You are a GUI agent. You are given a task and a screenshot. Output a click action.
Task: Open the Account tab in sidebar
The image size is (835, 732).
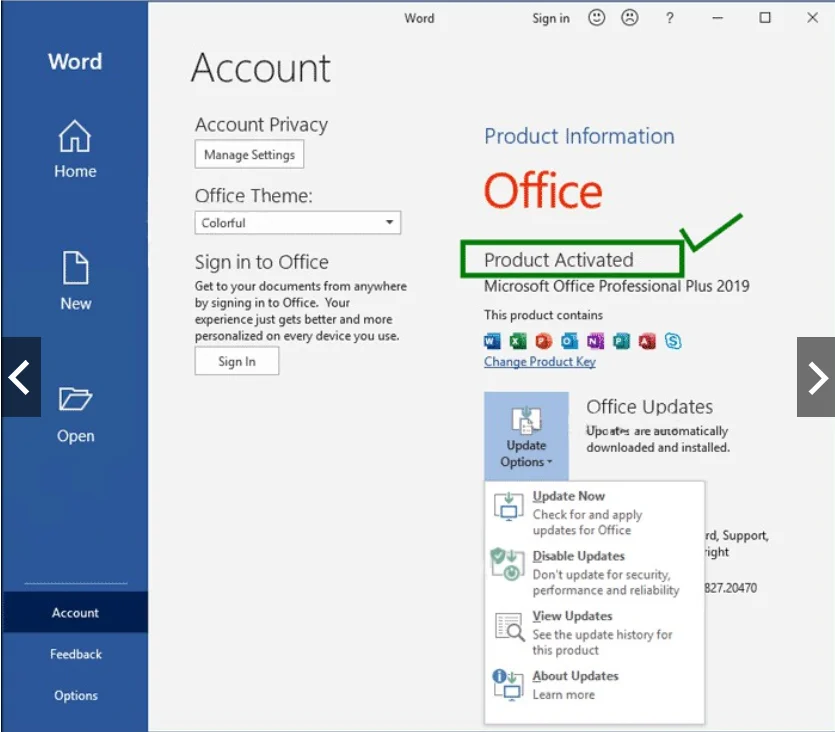tap(75, 613)
